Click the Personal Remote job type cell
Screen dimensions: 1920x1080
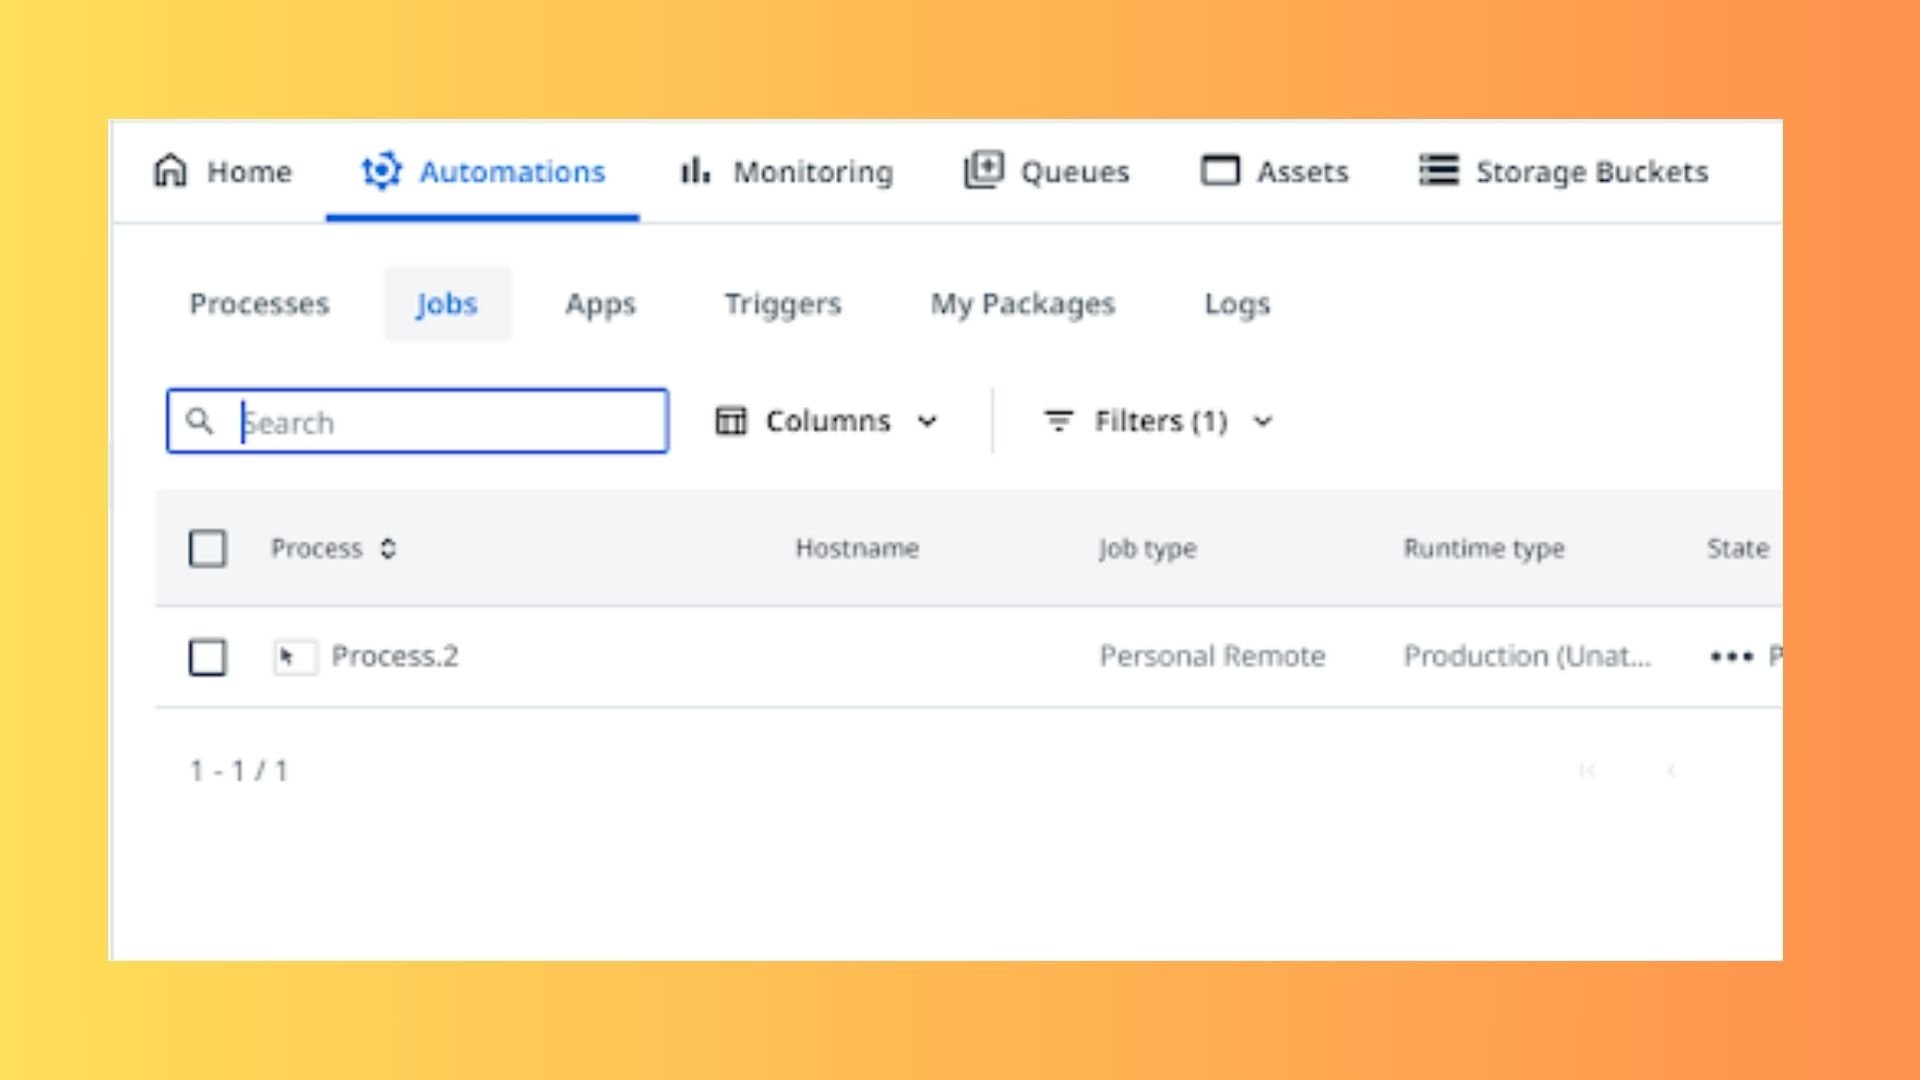click(1212, 656)
